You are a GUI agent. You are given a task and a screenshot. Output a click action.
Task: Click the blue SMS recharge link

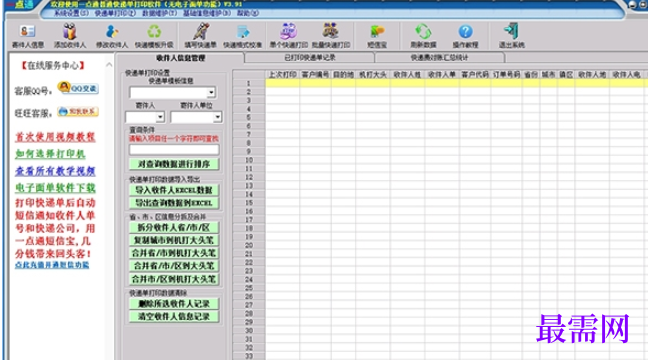52,265
